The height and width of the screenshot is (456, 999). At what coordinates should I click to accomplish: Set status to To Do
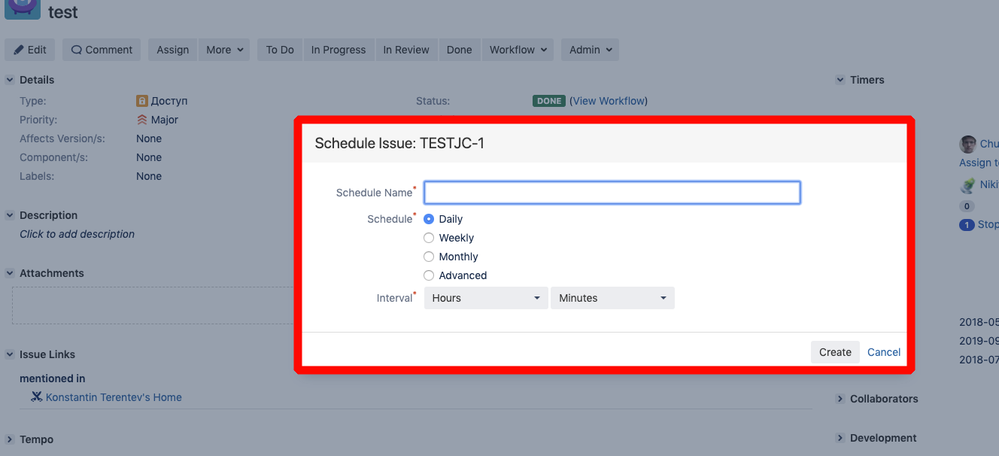click(280, 50)
